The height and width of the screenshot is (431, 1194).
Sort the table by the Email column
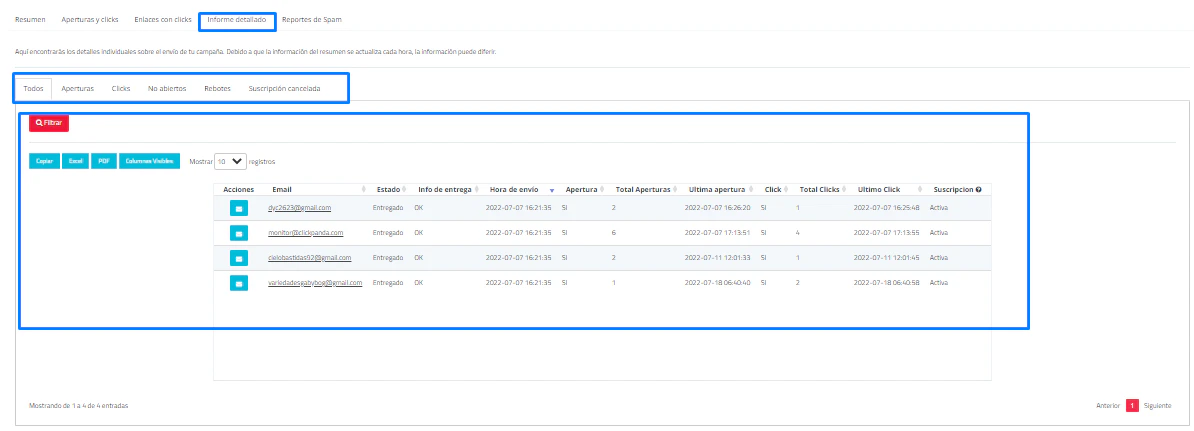[318, 189]
